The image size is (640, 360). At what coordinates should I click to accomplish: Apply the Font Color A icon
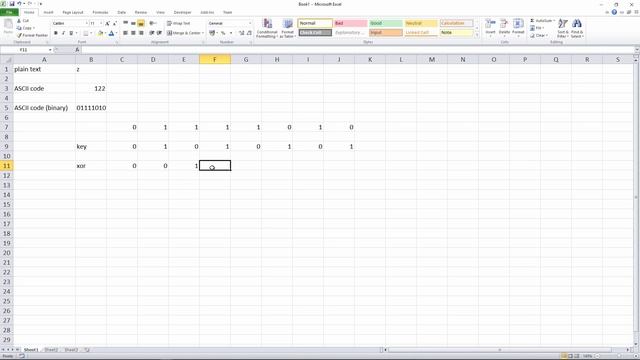[x=111, y=33]
